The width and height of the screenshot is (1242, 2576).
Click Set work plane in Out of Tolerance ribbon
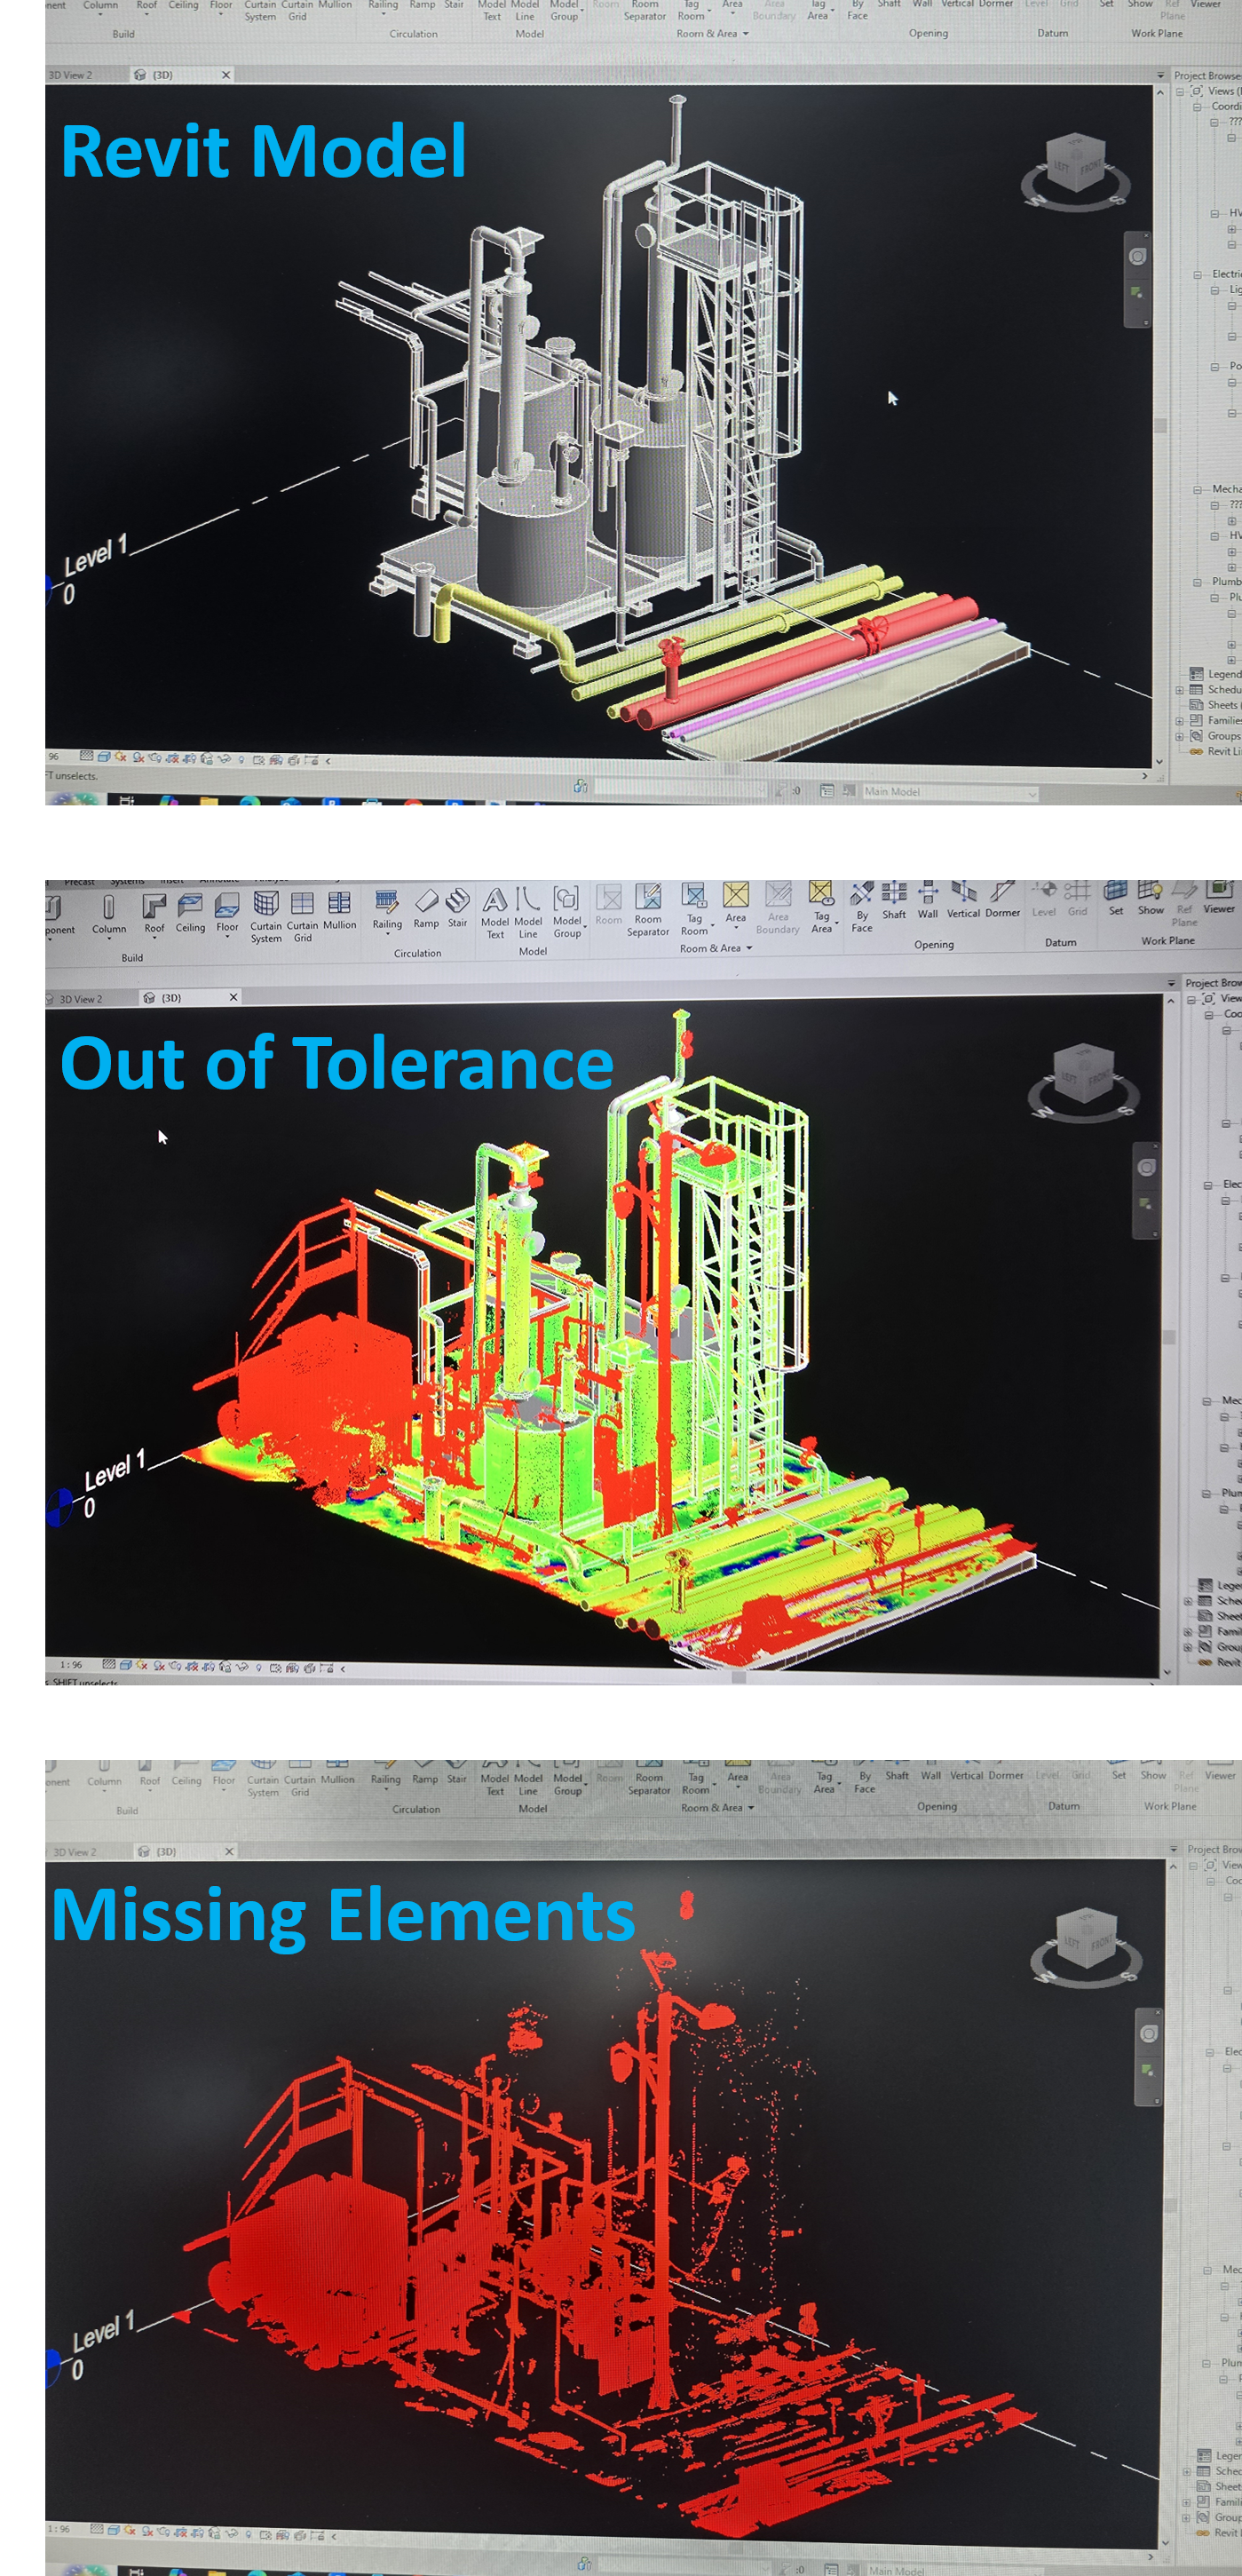click(1116, 897)
